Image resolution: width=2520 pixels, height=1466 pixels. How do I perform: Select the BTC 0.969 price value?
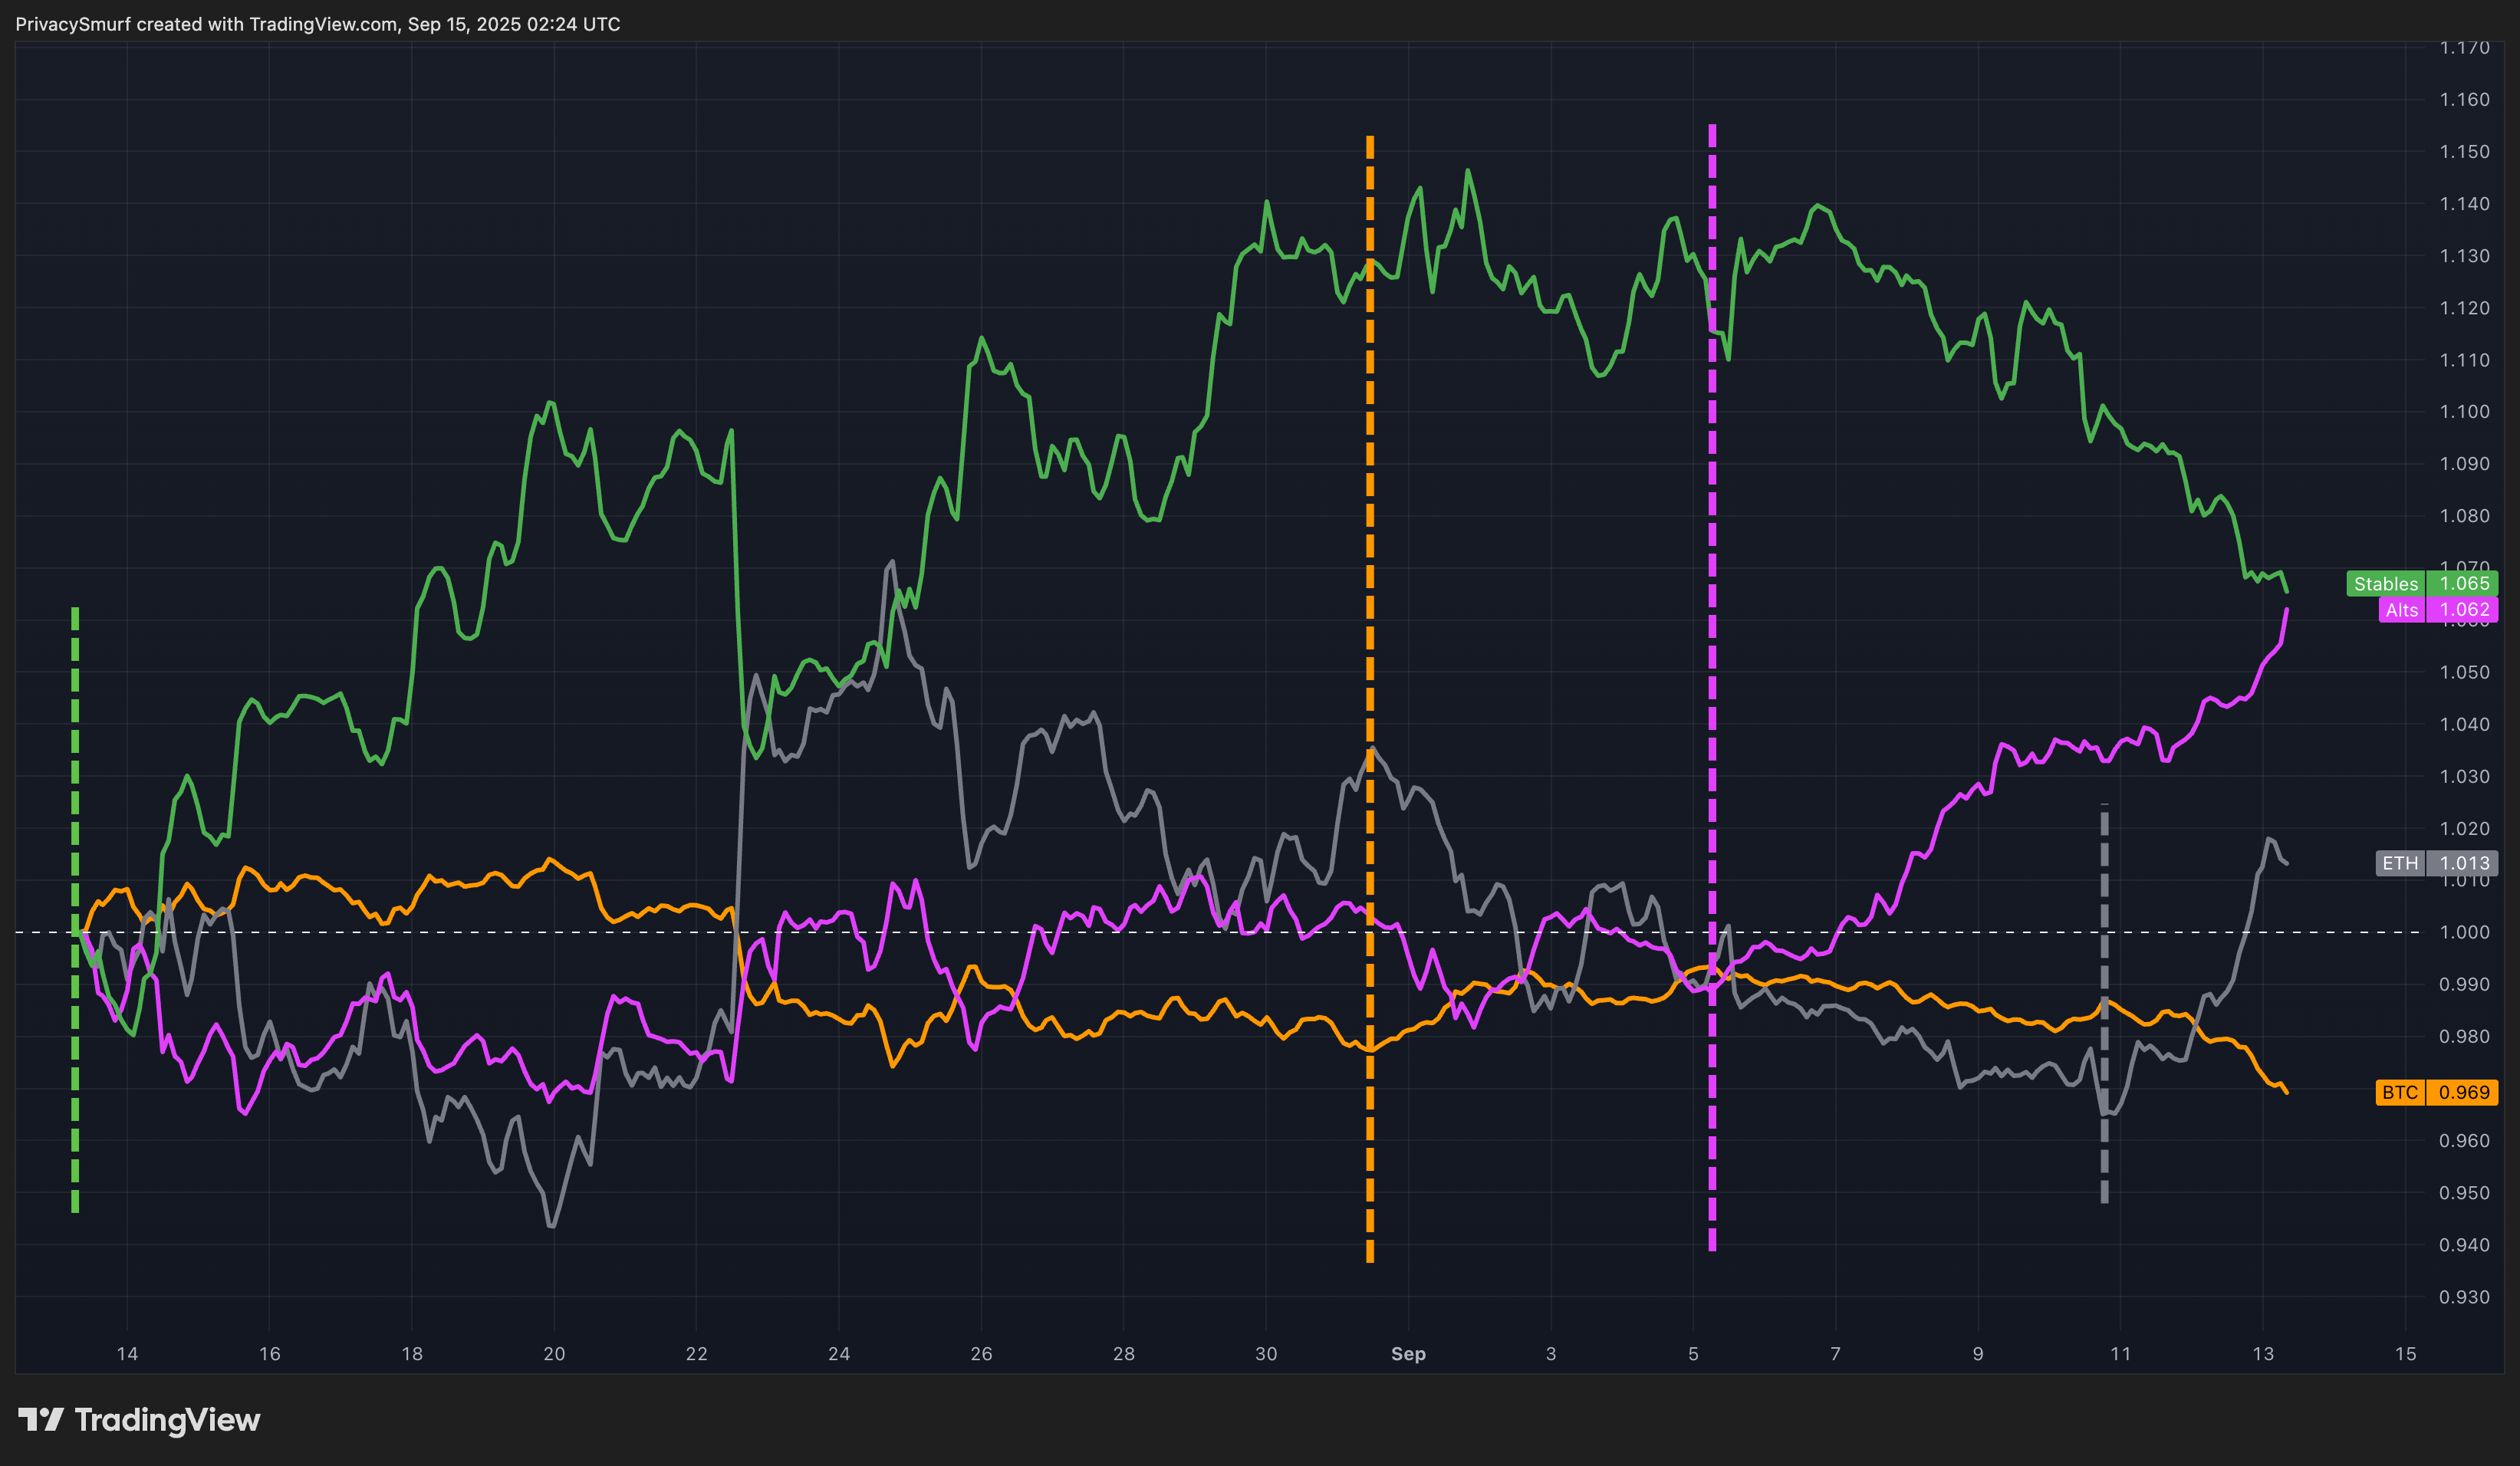[2464, 1092]
